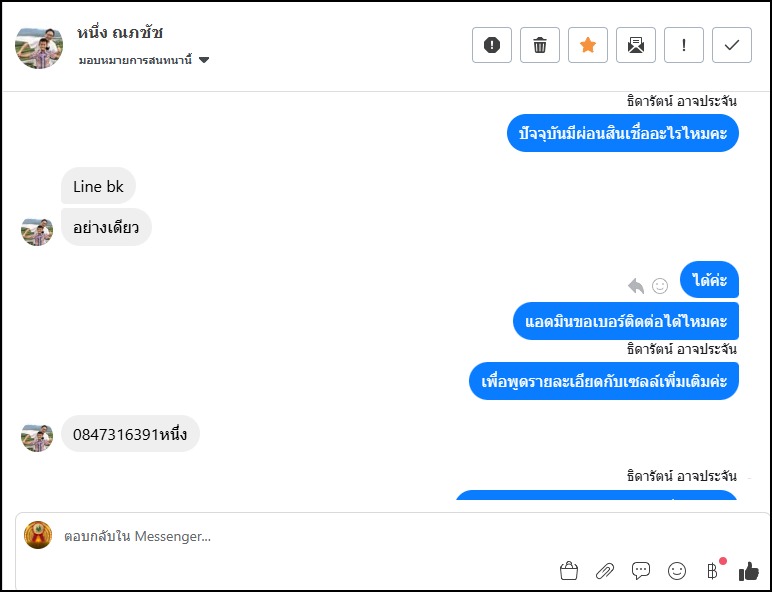Viewport: 772px width, 592px height.
Task: Open the baht payment request icon
Action: pos(712,571)
